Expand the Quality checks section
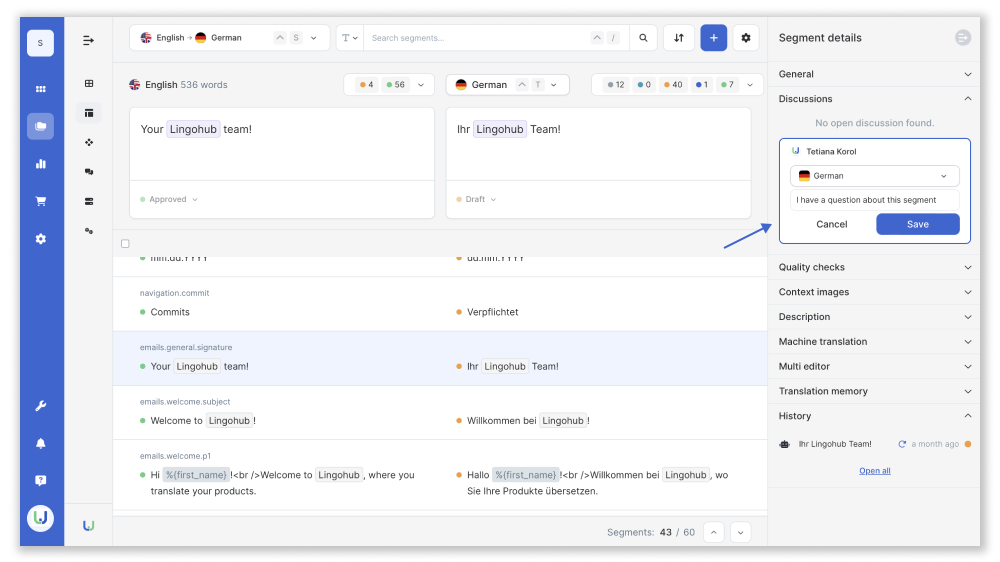Image resolution: width=1000 pixels, height=562 pixels. (874, 267)
